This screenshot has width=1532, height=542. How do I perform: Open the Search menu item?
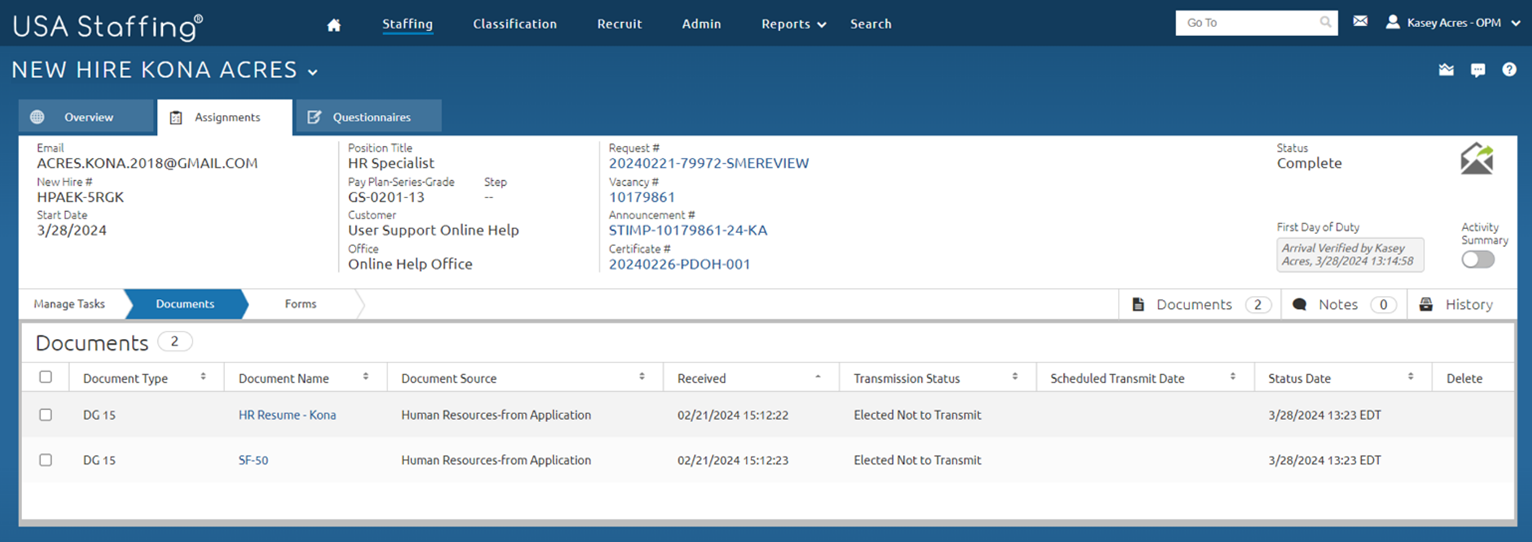click(x=871, y=24)
